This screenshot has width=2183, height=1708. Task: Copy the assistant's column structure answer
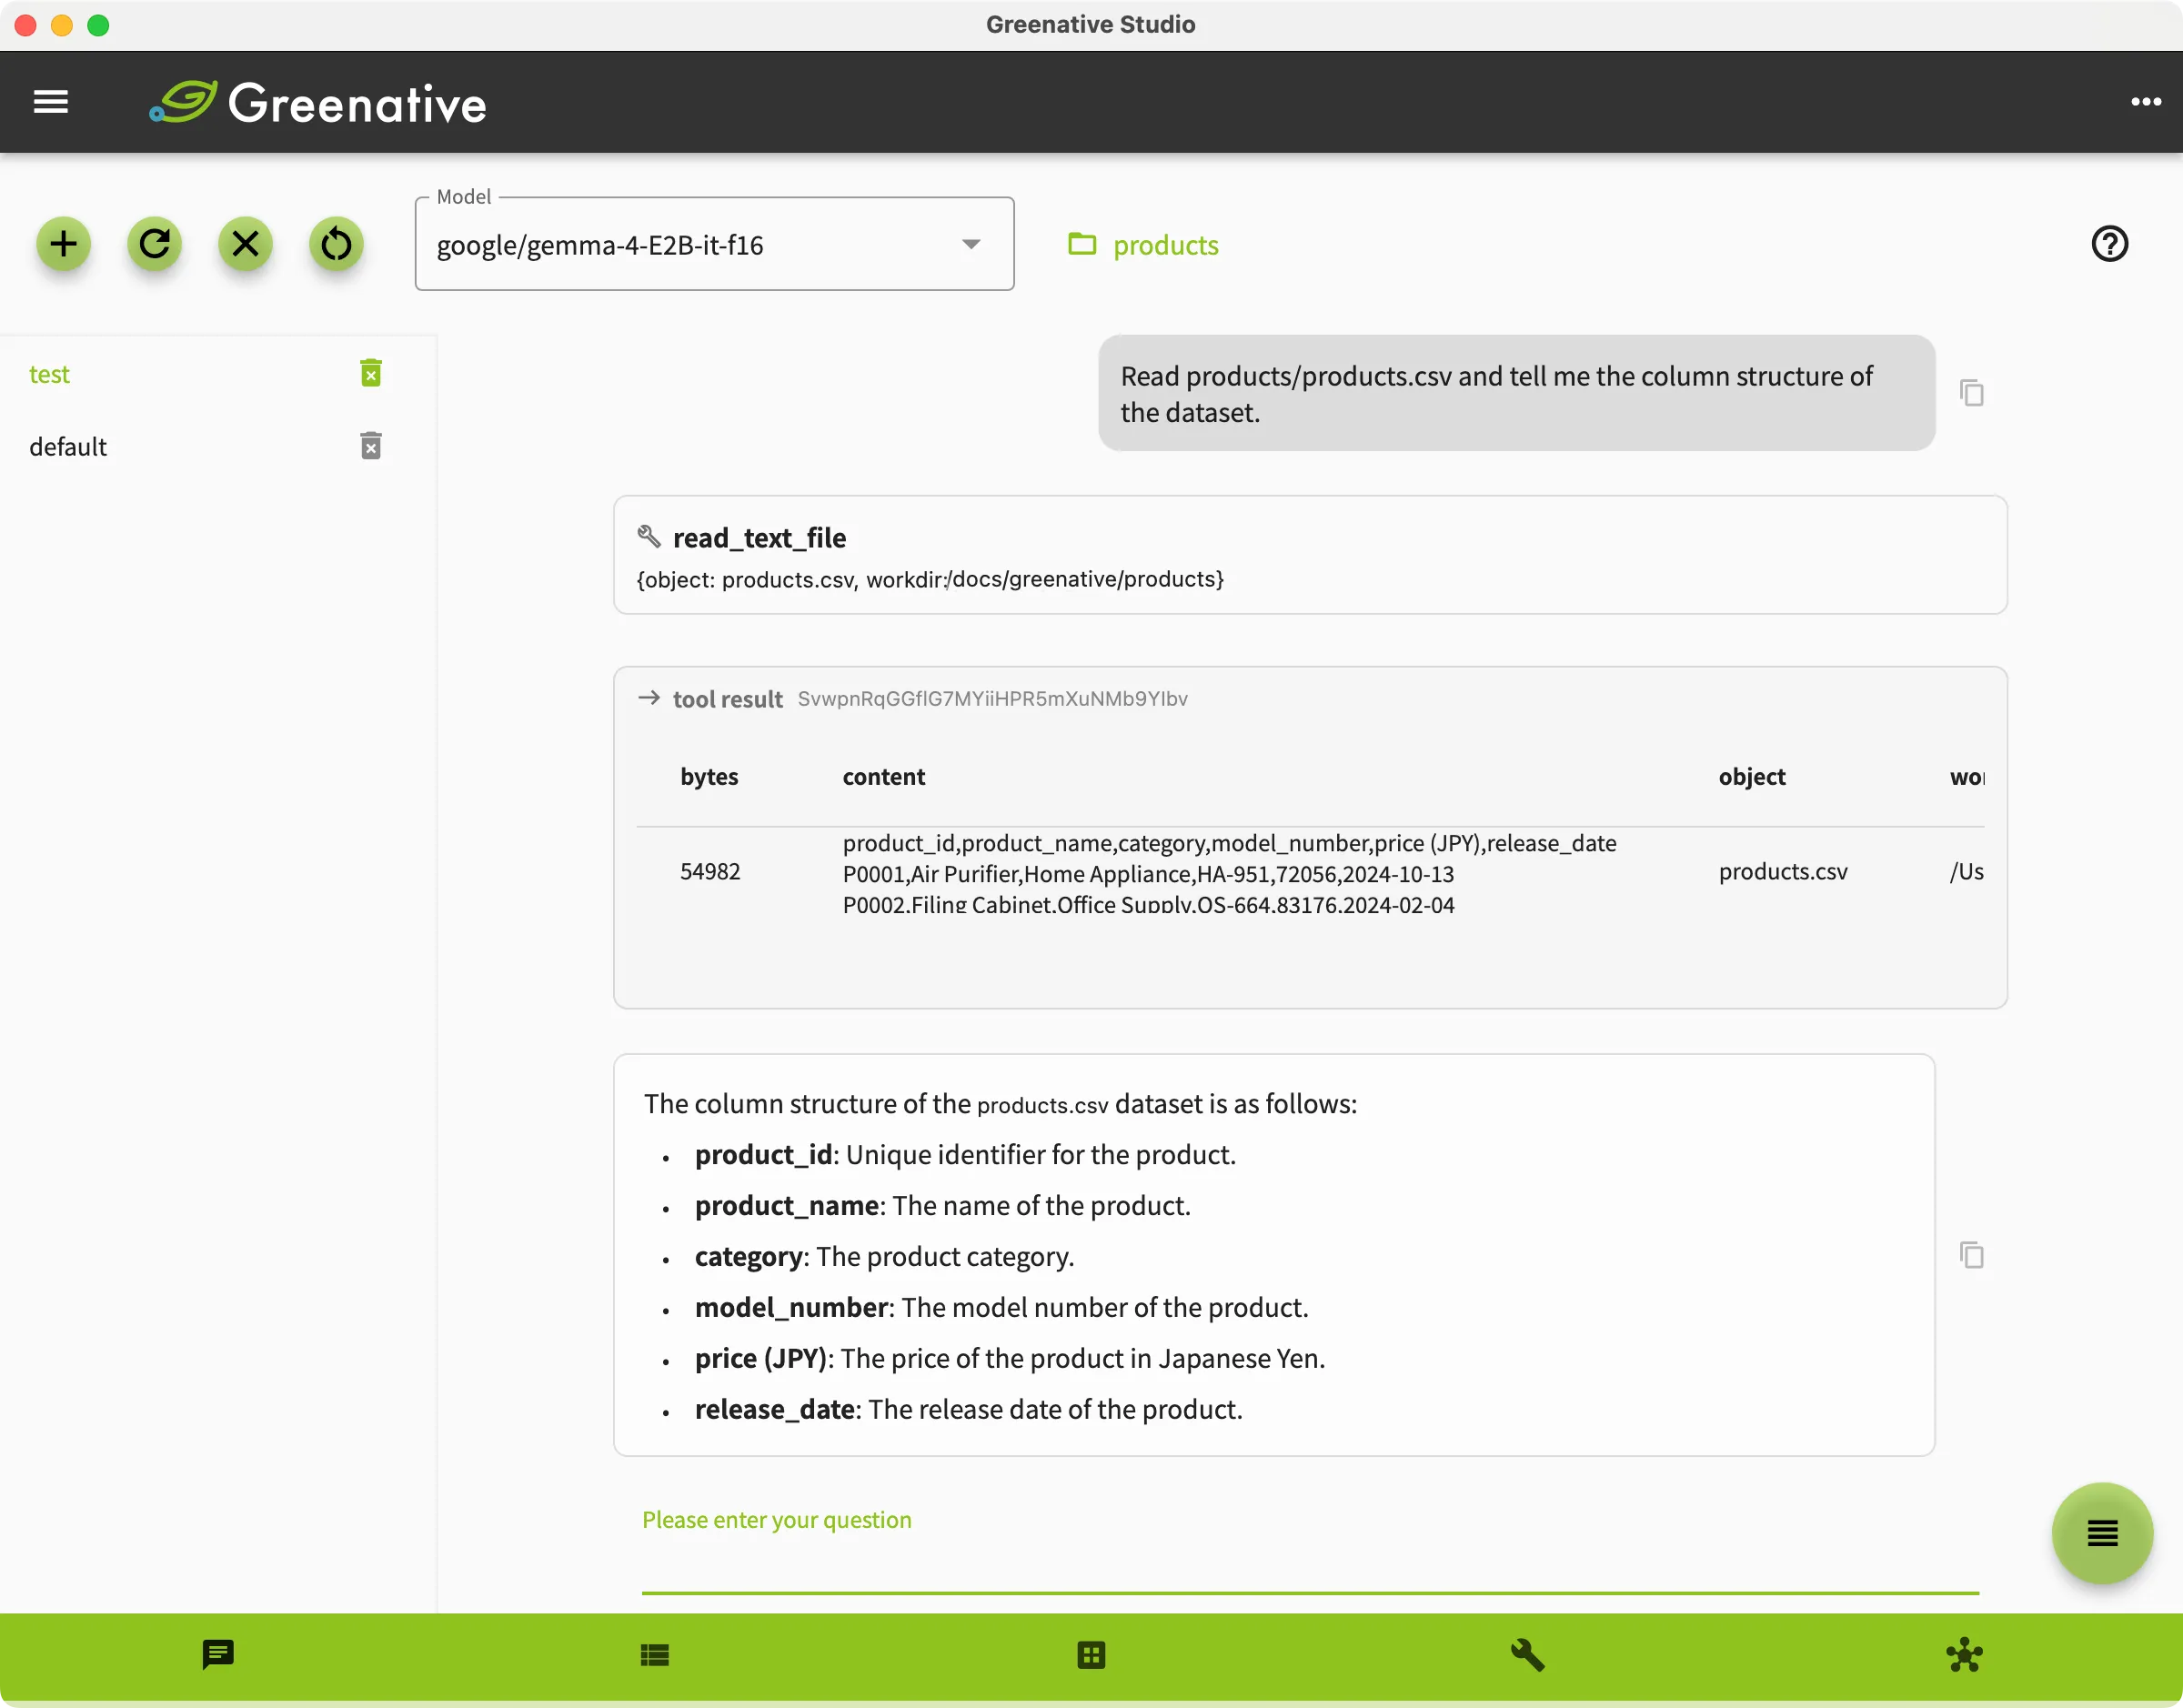1972,1255
